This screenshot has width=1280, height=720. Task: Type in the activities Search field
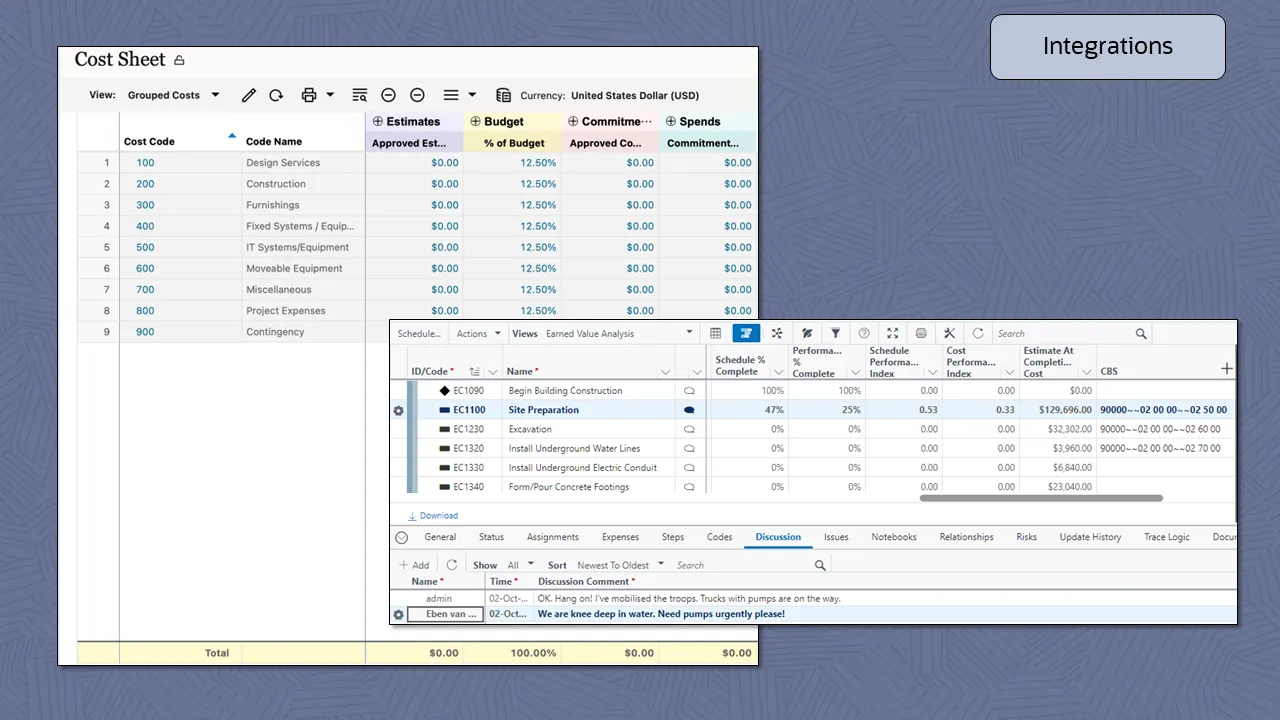pos(1060,333)
